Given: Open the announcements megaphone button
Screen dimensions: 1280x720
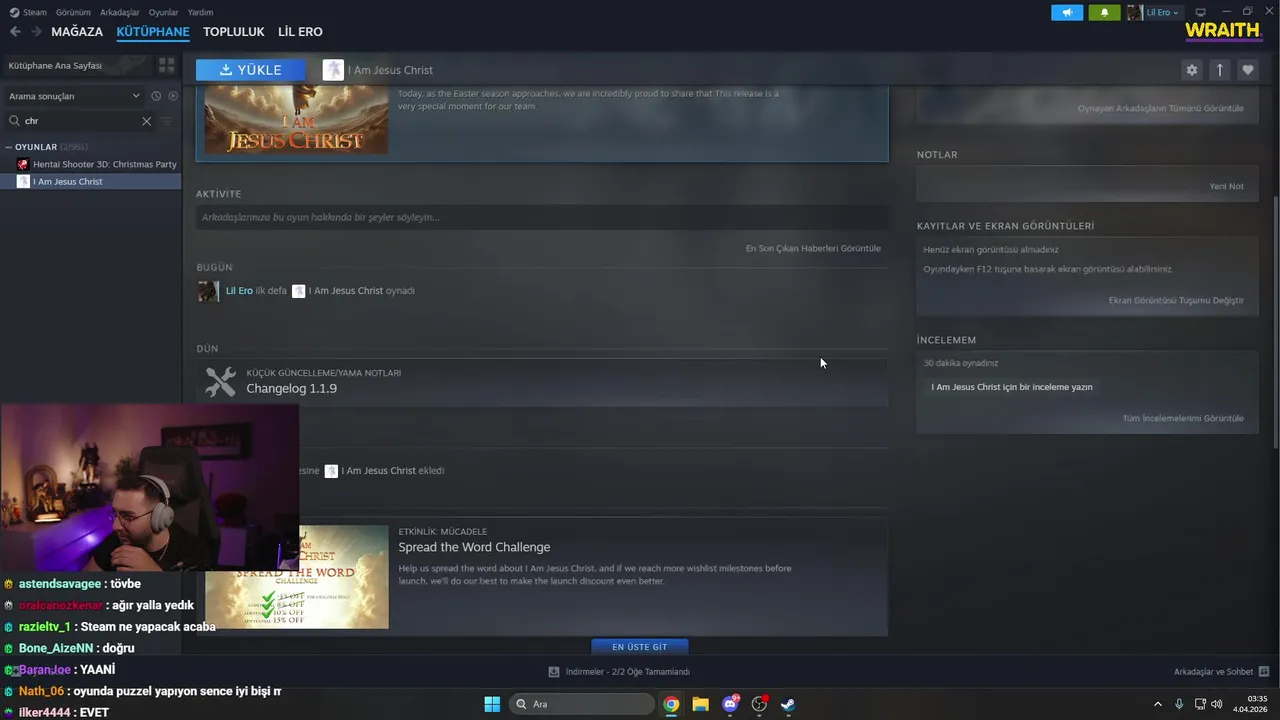Looking at the screenshot, I should point(1067,12).
